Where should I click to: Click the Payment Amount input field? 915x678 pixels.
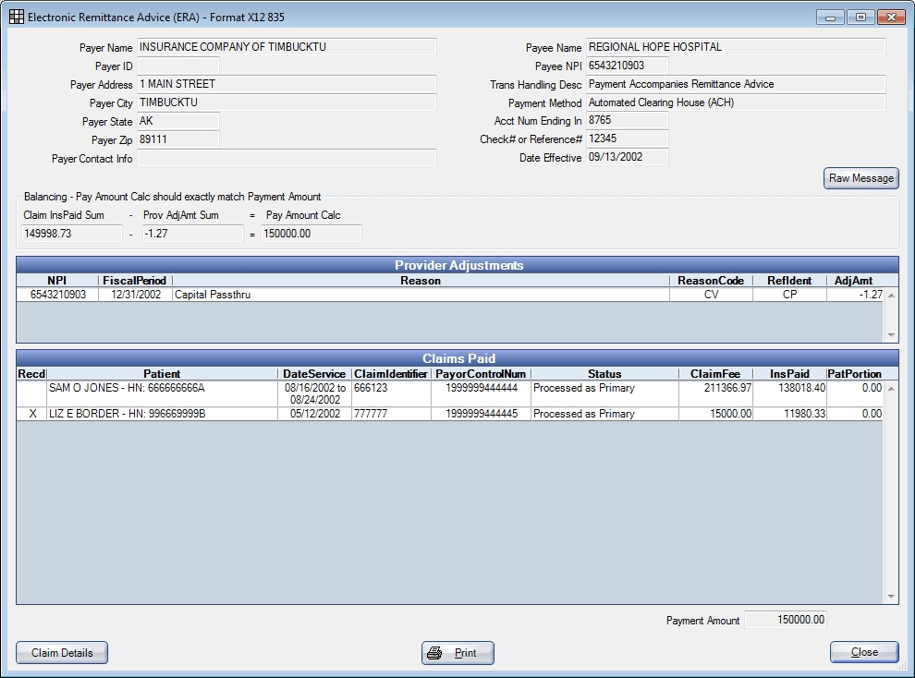pyautogui.click(x=785, y=618)
